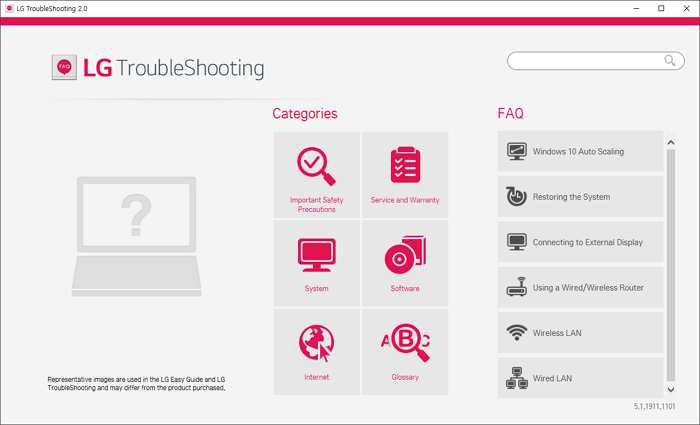Click the app icon in the title bar

(x=9, y=8)
